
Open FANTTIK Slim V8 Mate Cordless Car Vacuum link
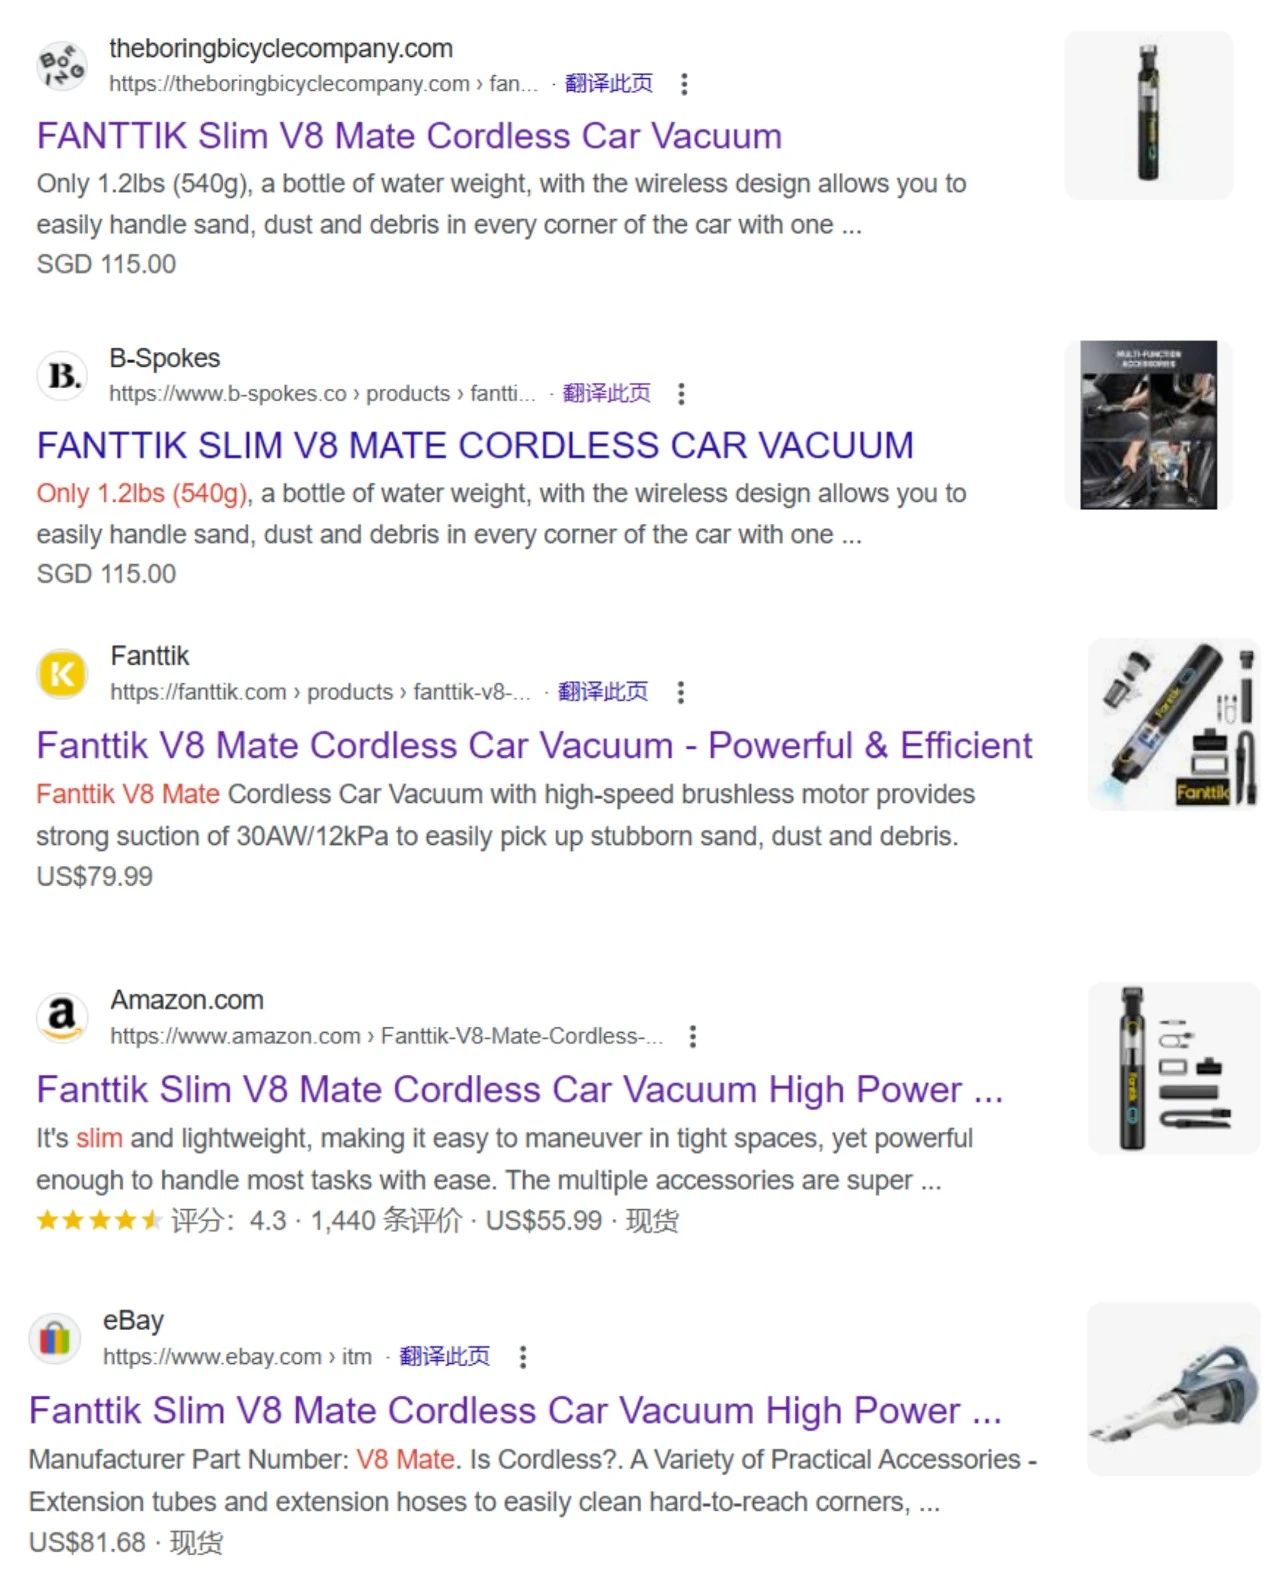pyautogui.click(x=409, y=136)
